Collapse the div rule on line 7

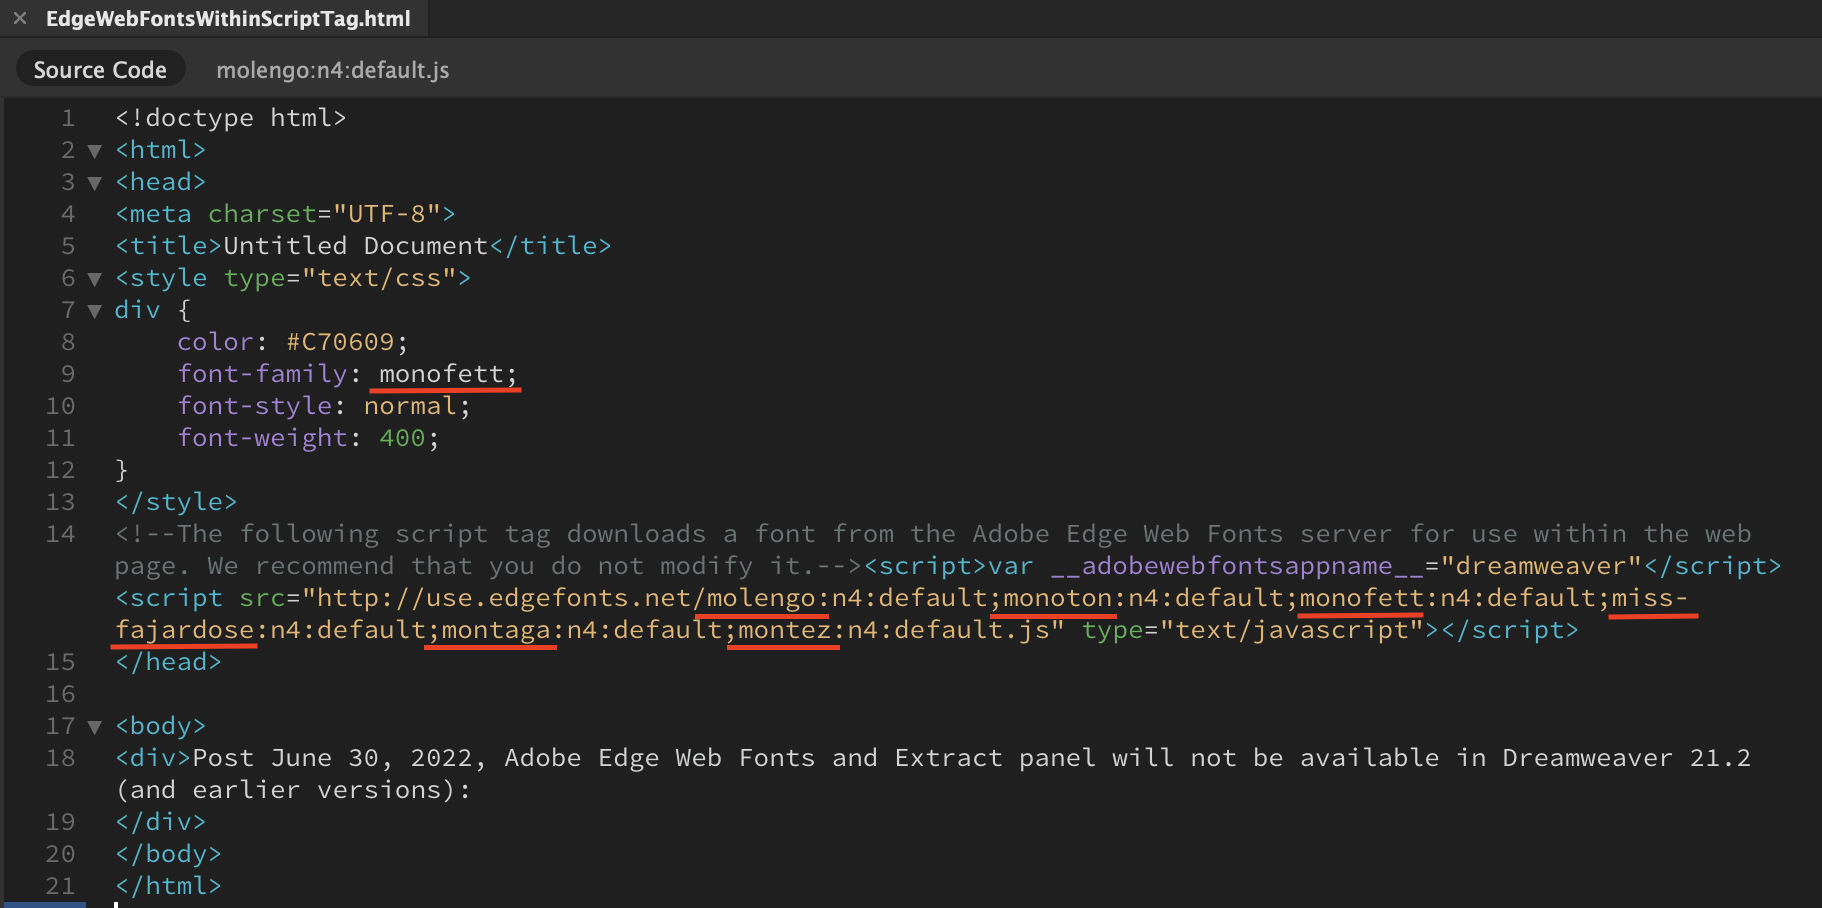(95, 311)
